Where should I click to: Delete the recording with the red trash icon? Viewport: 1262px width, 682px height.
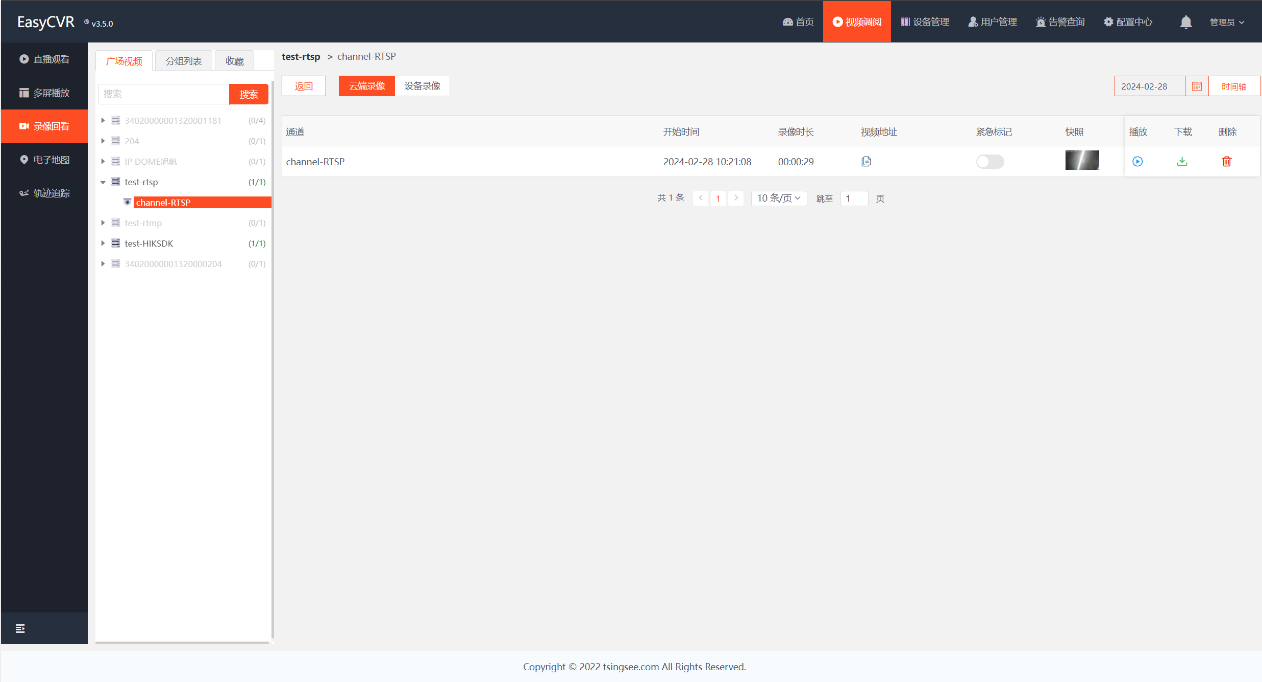[x=1227, y=162]
